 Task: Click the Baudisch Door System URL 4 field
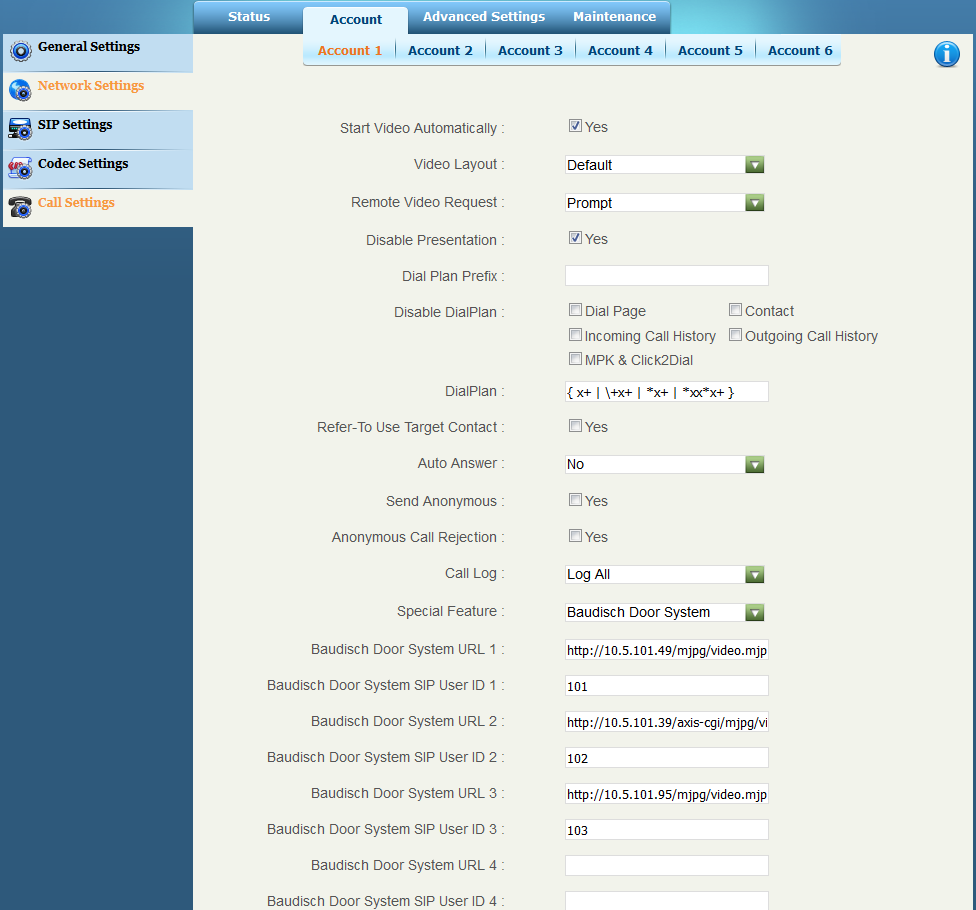[666, 866]
